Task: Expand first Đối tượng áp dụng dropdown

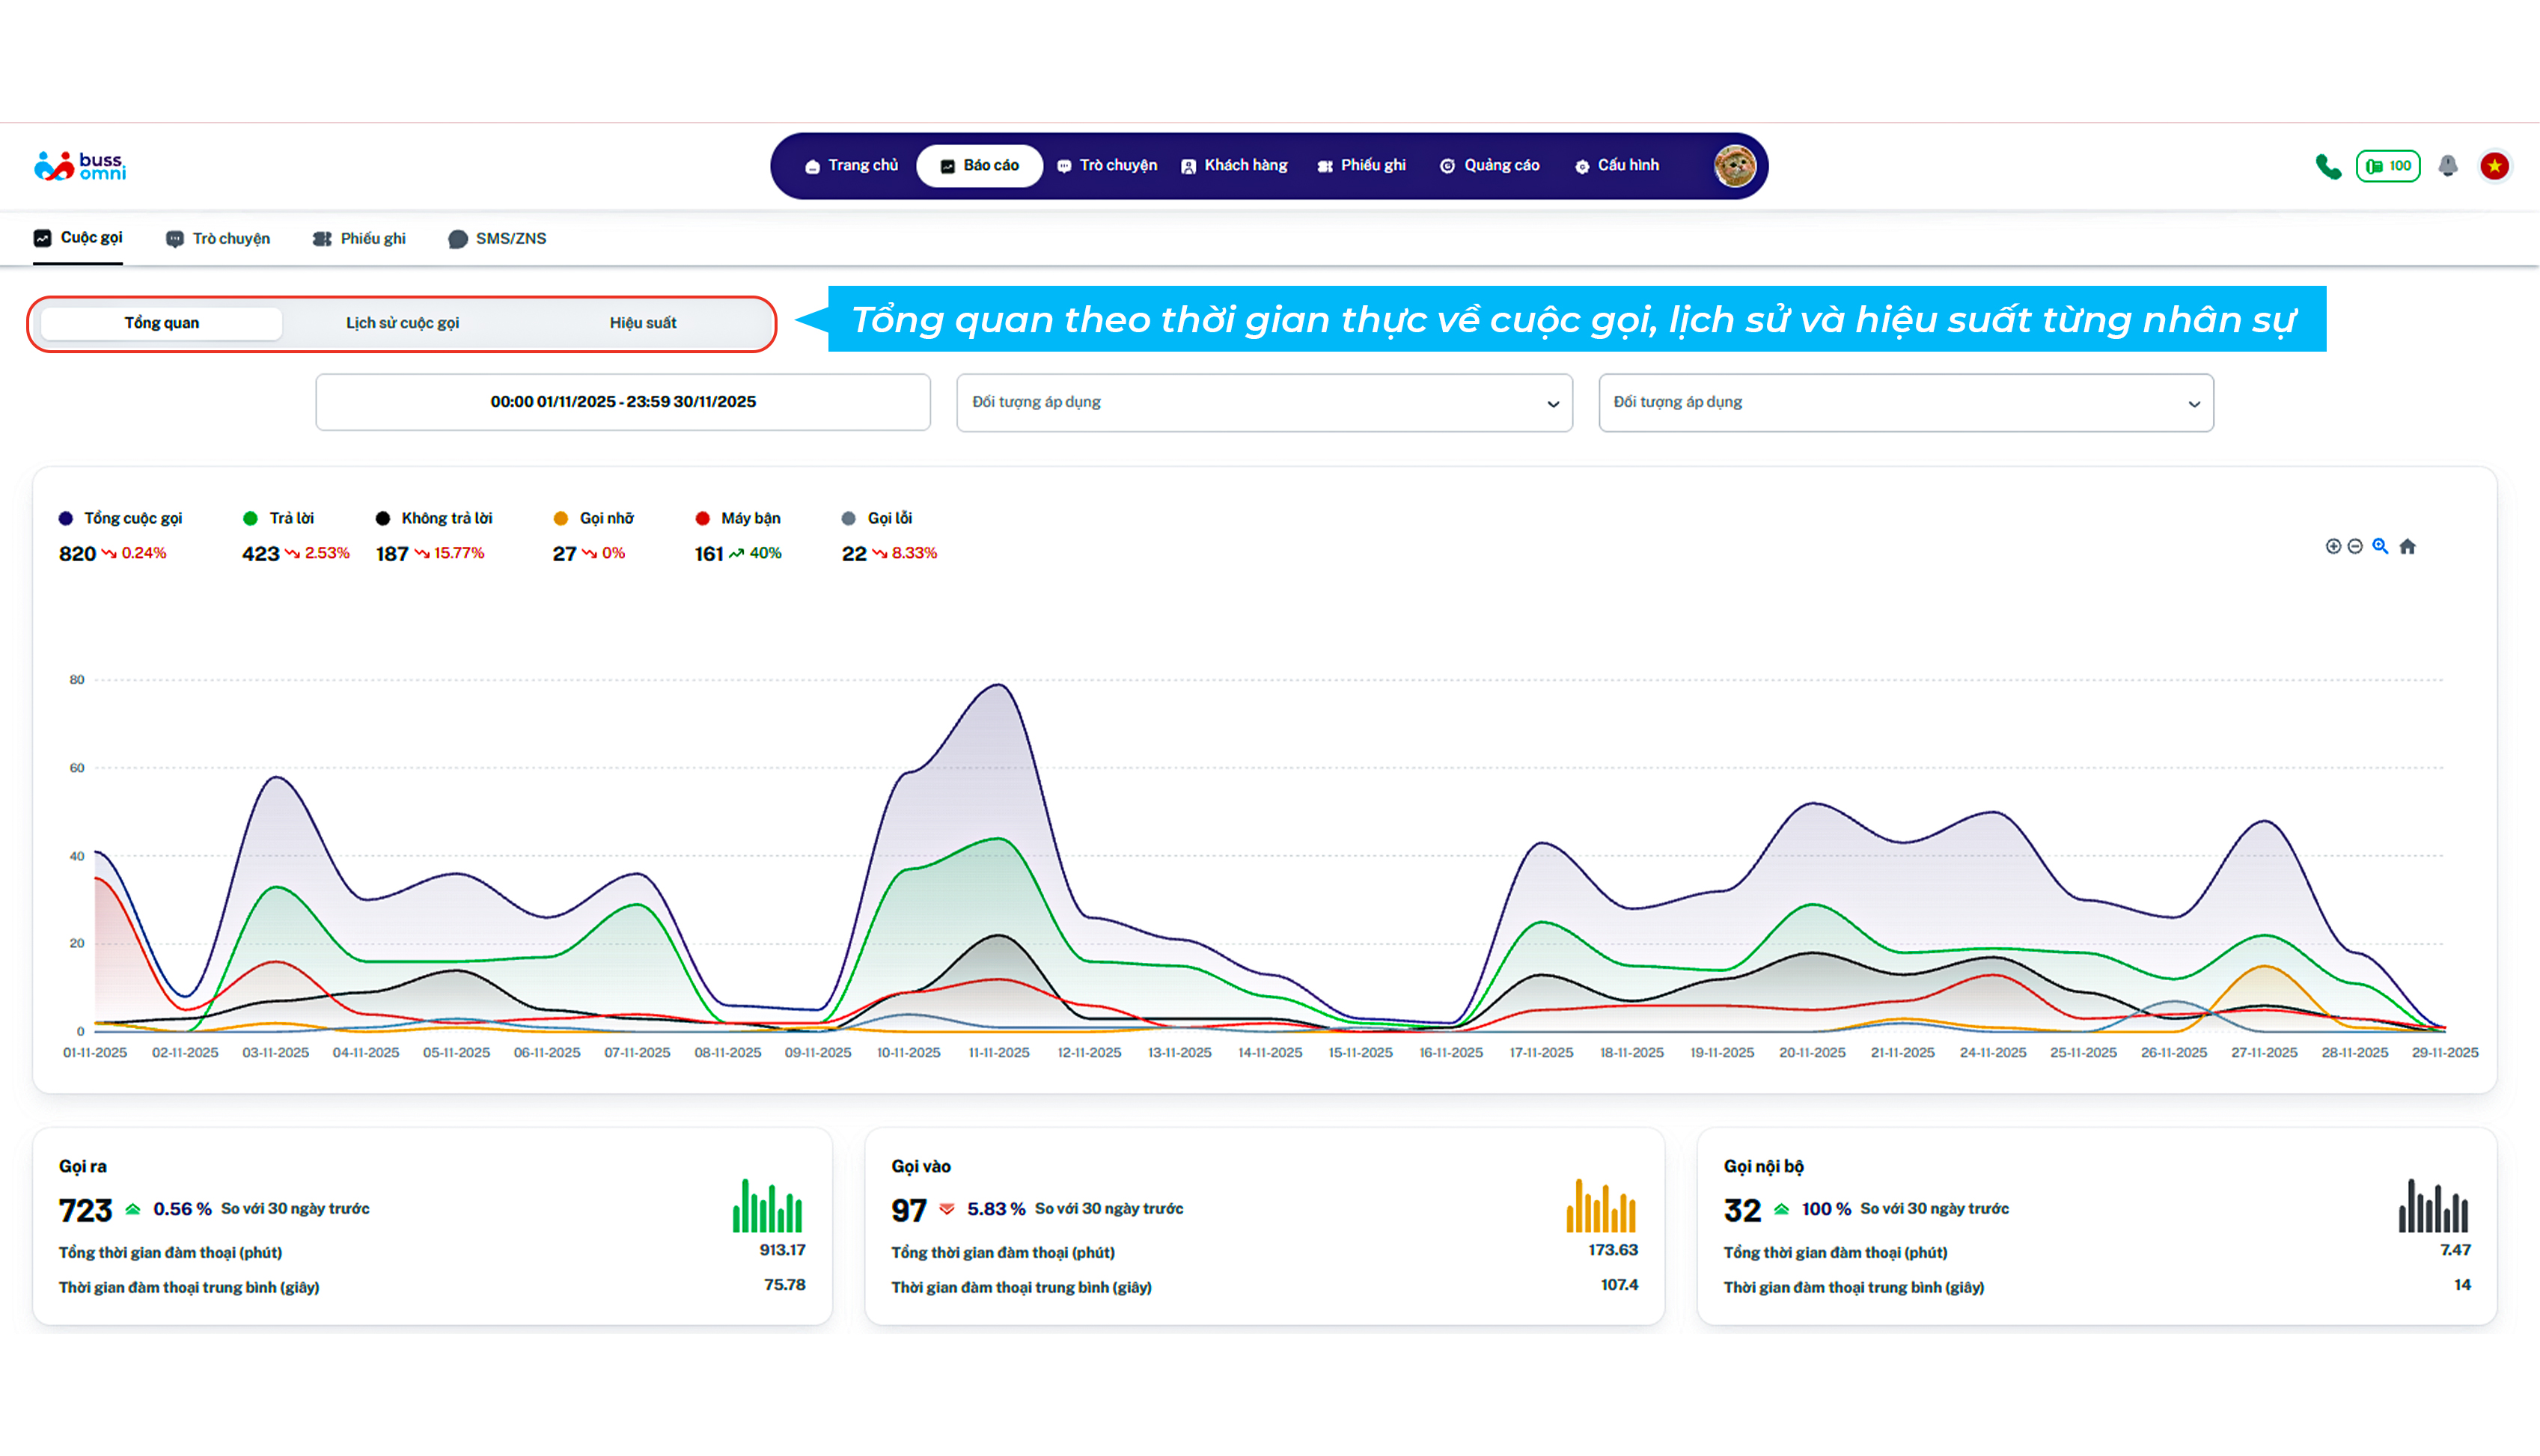Action: tap(1264, 402)
